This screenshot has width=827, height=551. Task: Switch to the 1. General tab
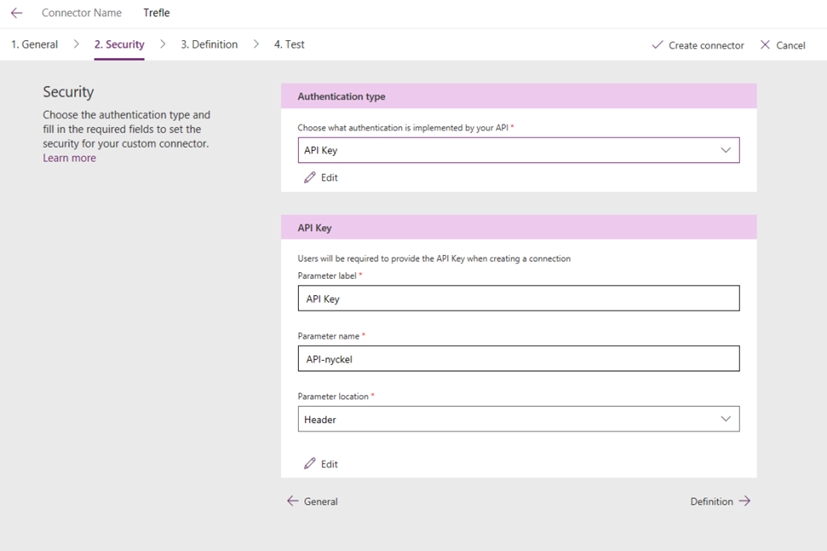34,44
